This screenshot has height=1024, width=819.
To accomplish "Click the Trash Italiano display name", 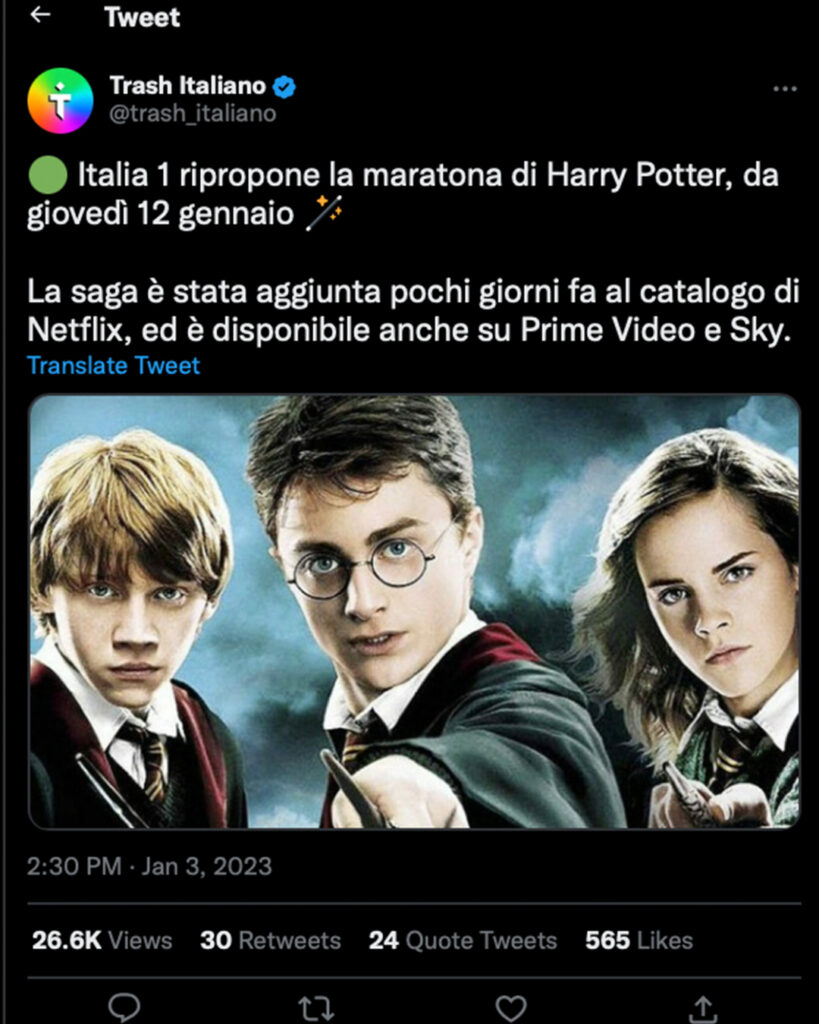I will coord(187,86).
